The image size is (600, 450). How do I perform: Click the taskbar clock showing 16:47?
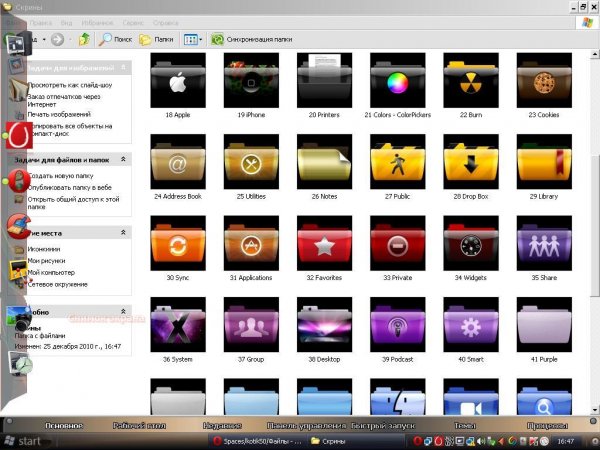(x=566, y=441)
